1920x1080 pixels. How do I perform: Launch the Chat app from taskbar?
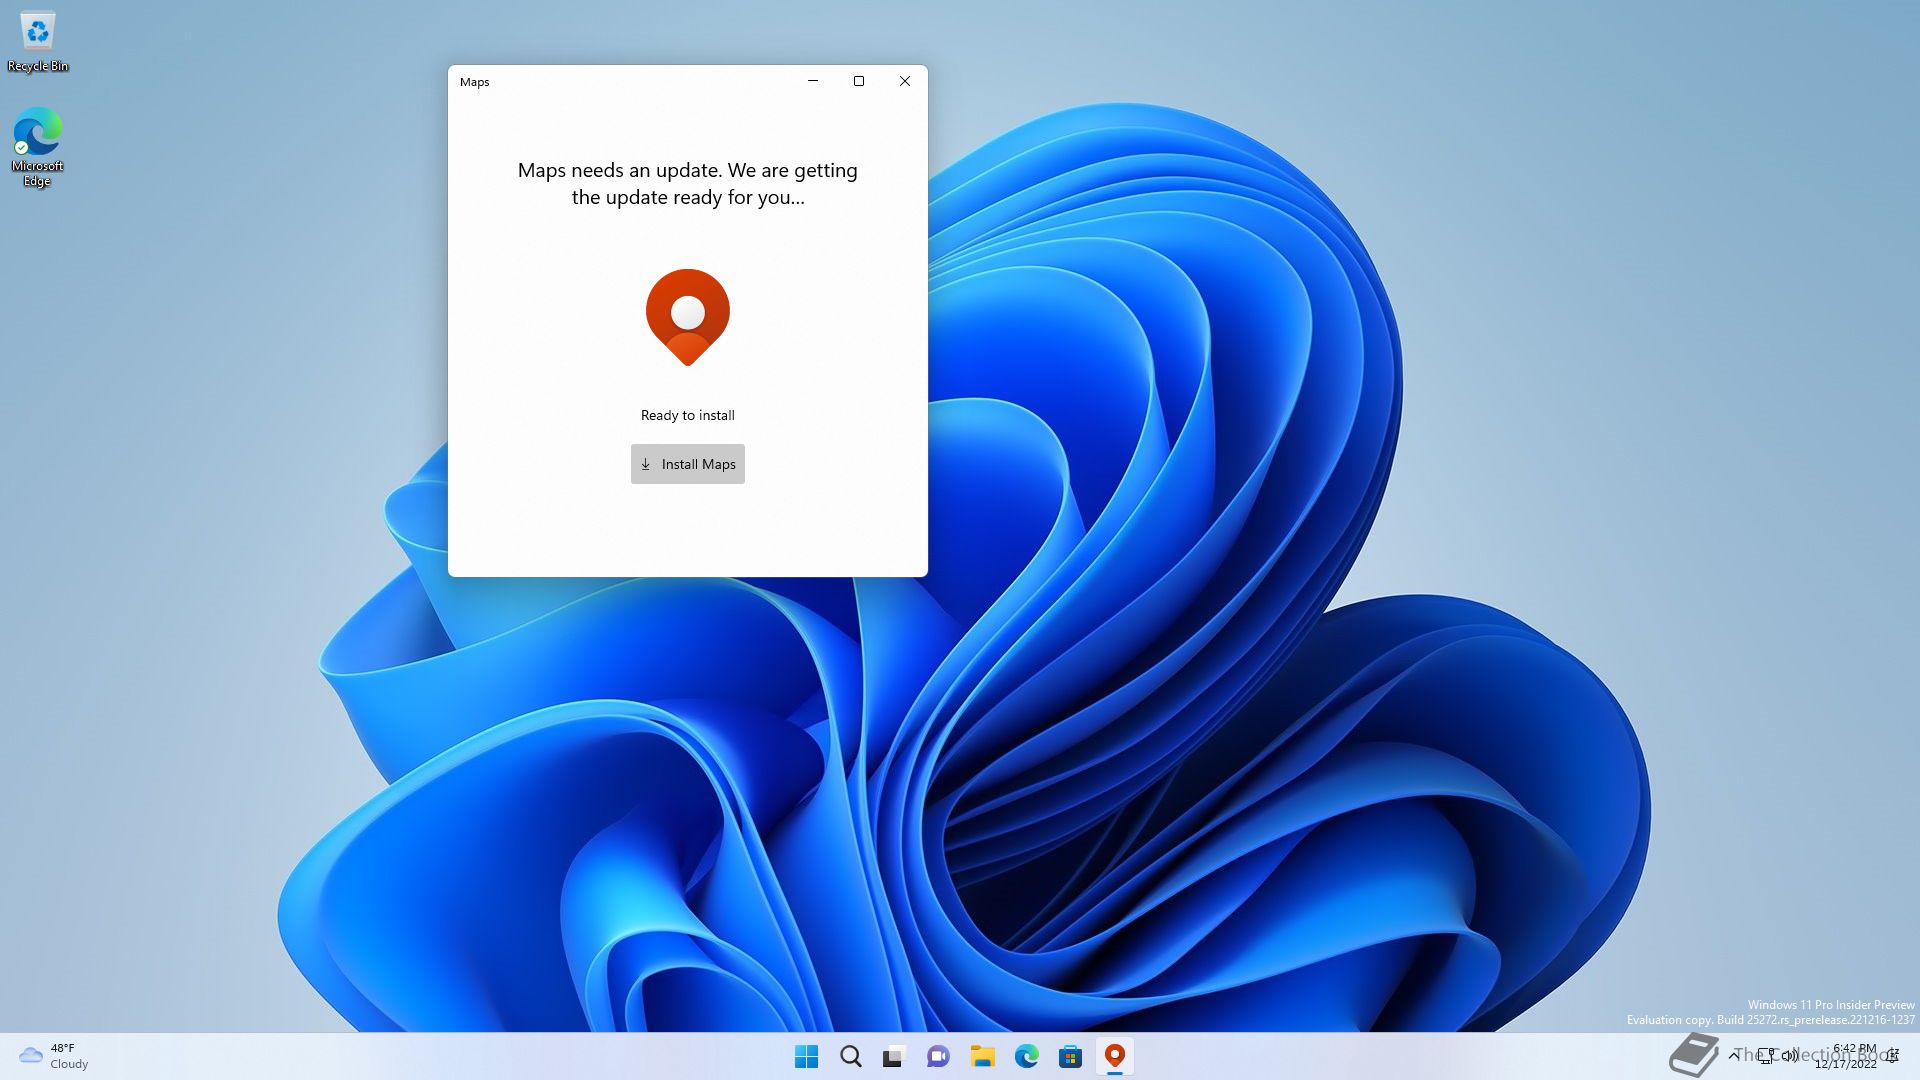938,1056
